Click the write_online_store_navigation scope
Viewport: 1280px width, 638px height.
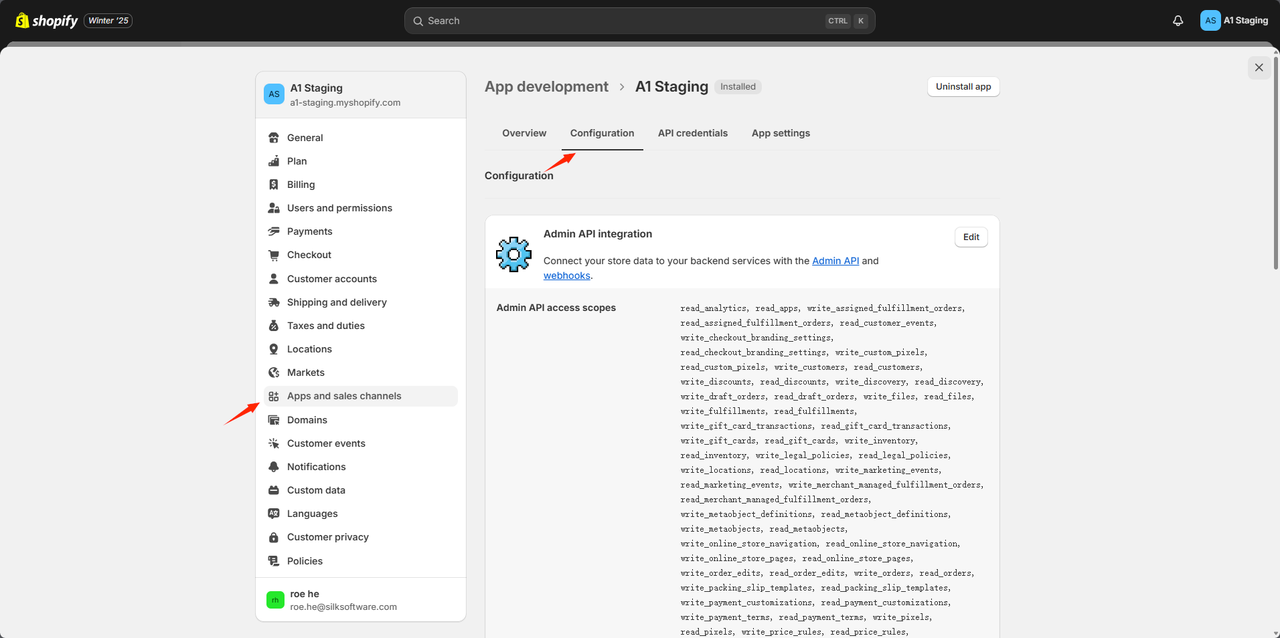coord(747,544)
